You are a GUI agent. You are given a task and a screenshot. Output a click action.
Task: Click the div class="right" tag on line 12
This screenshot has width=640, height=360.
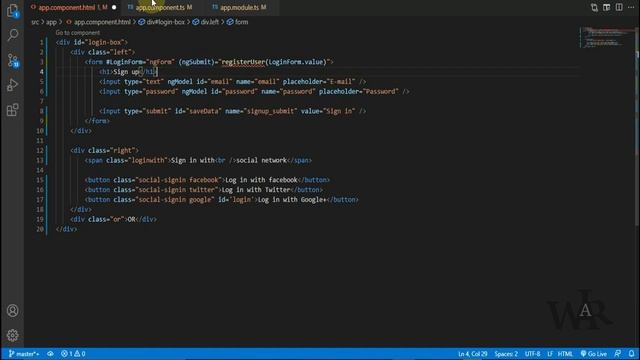pyautogui.click(x=104, y=151)
